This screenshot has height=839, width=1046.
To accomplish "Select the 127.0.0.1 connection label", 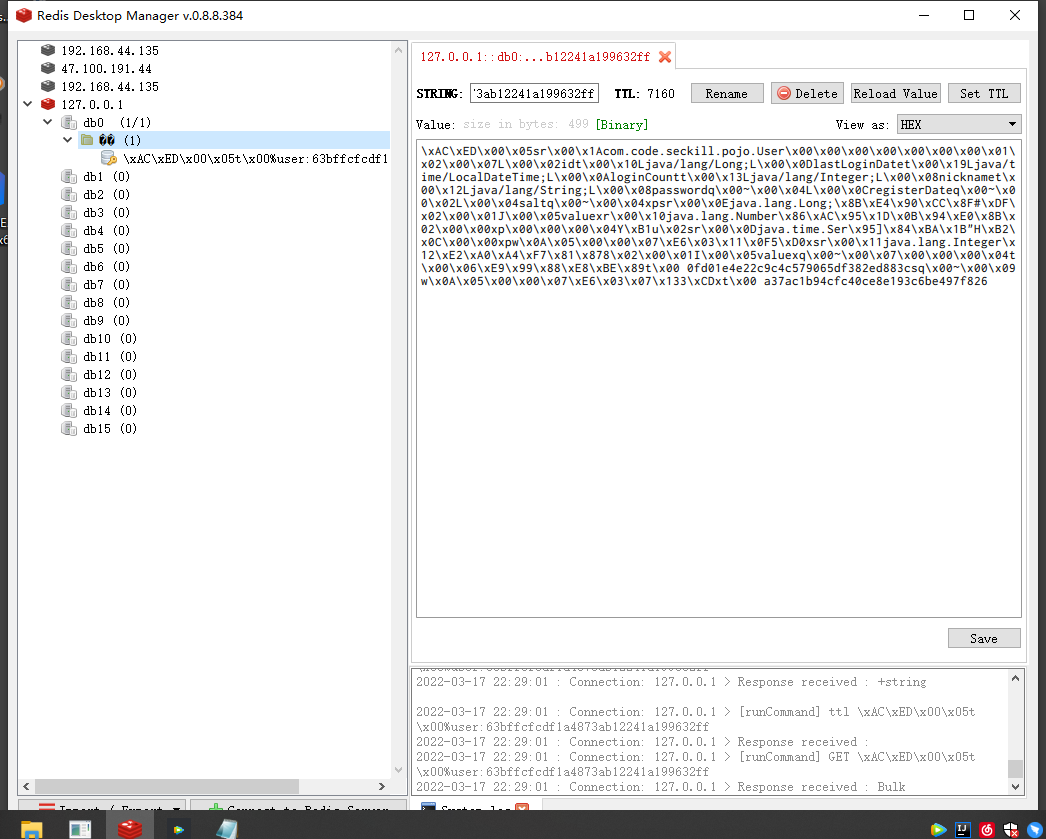I will pyautogui.click(x=92, y=104).
